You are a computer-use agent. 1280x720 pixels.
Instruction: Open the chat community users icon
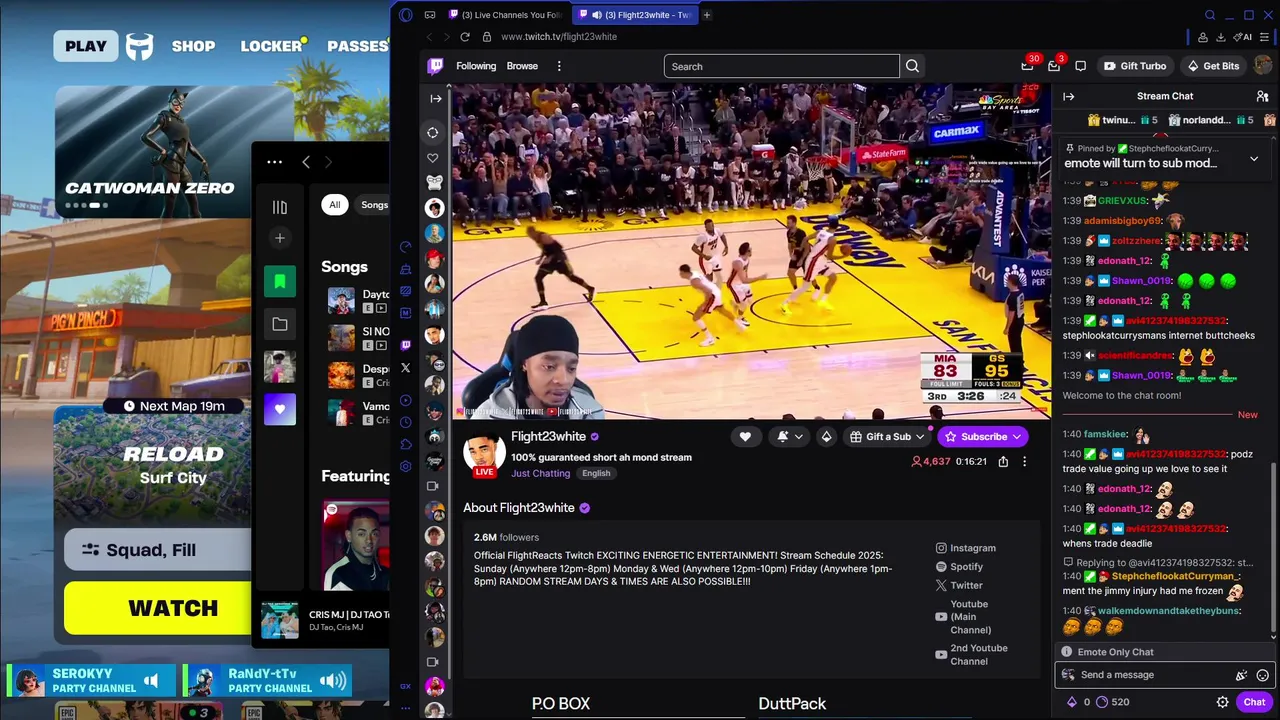tap(1262, 96)
